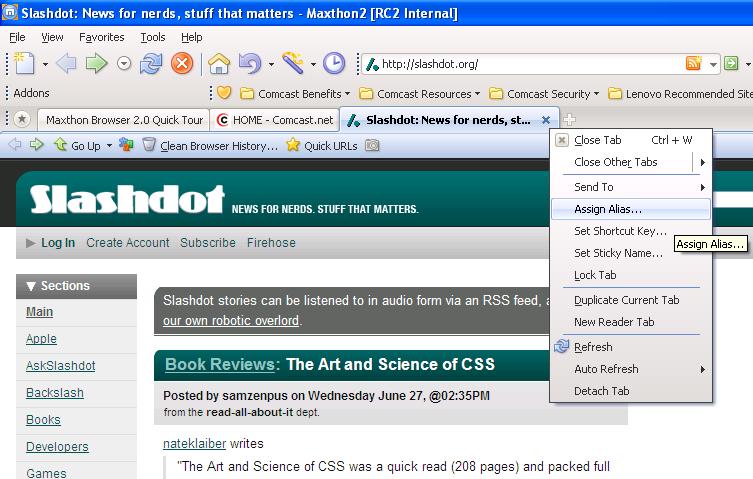Open Close Other Tabs submenu

[631, 162]
